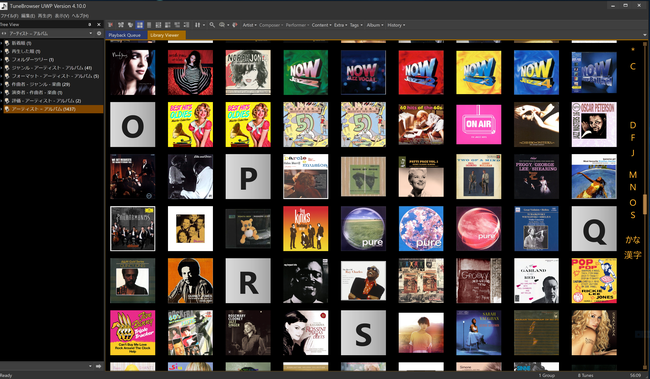Image resolution: width=650 pixels, height=379 pixels.
Task: Open the アーティスト - アルバム tree selector combo box
Action: [51, 33]
